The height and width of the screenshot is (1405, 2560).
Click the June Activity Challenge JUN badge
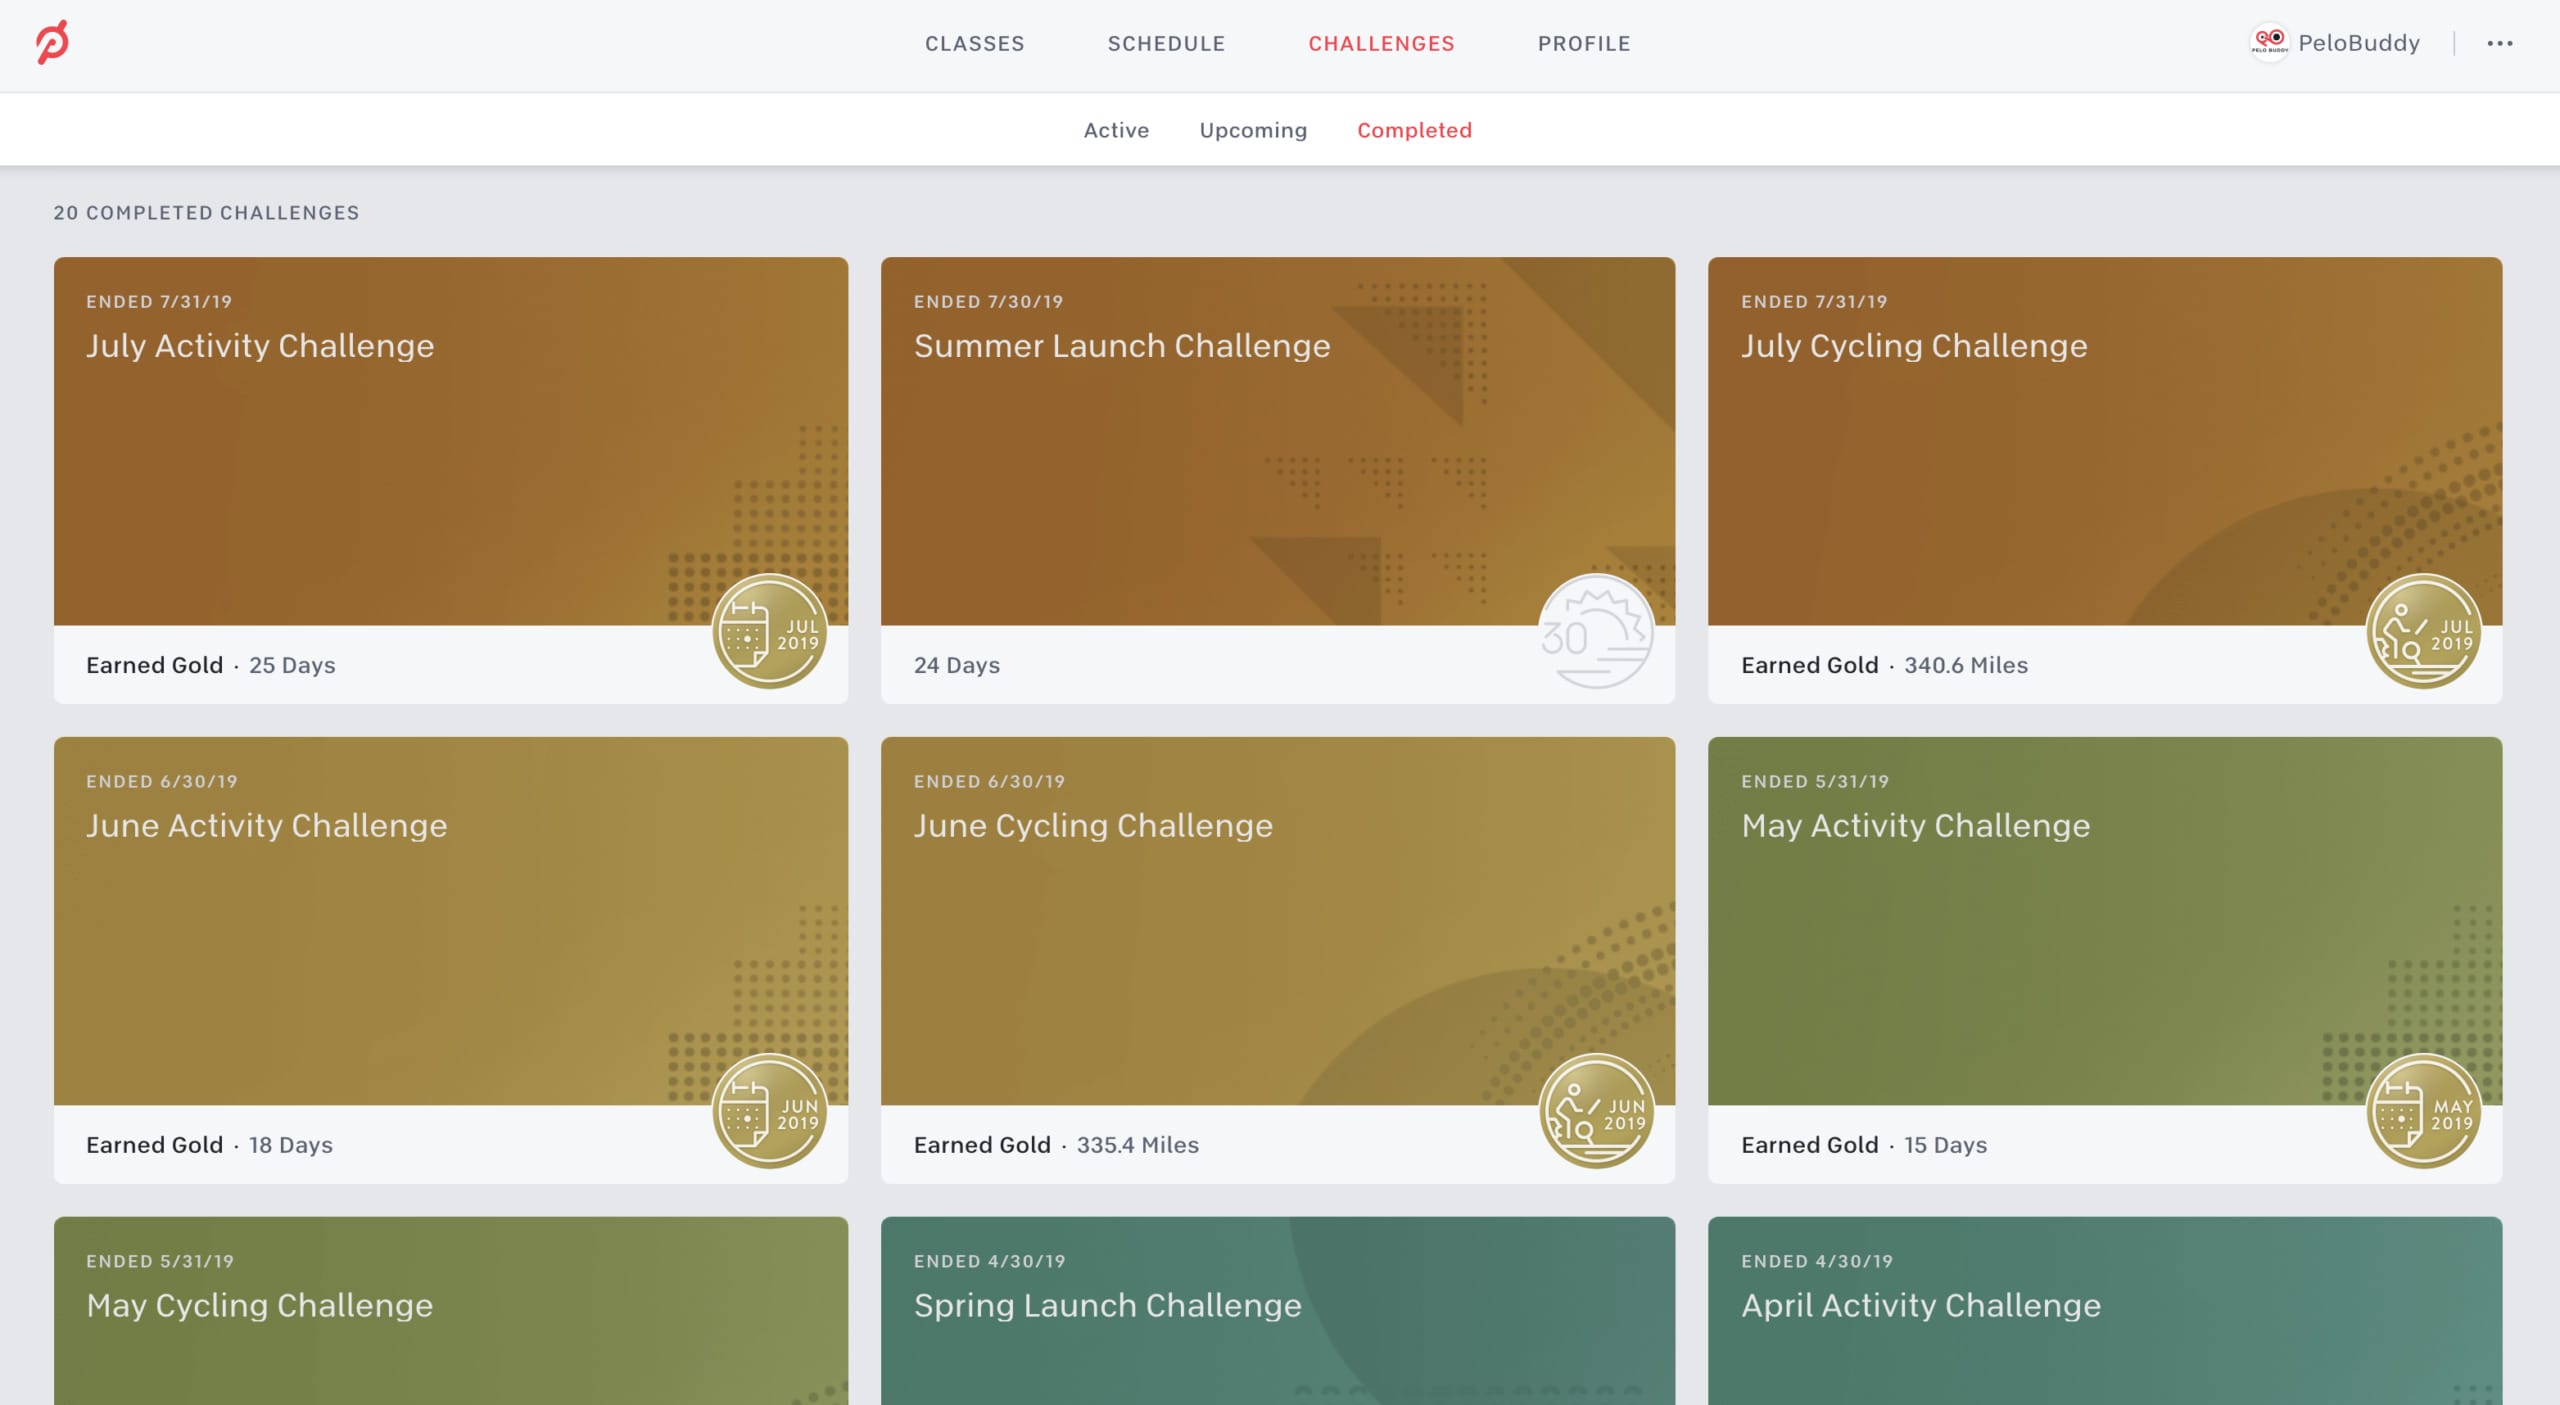(769, 1111)
